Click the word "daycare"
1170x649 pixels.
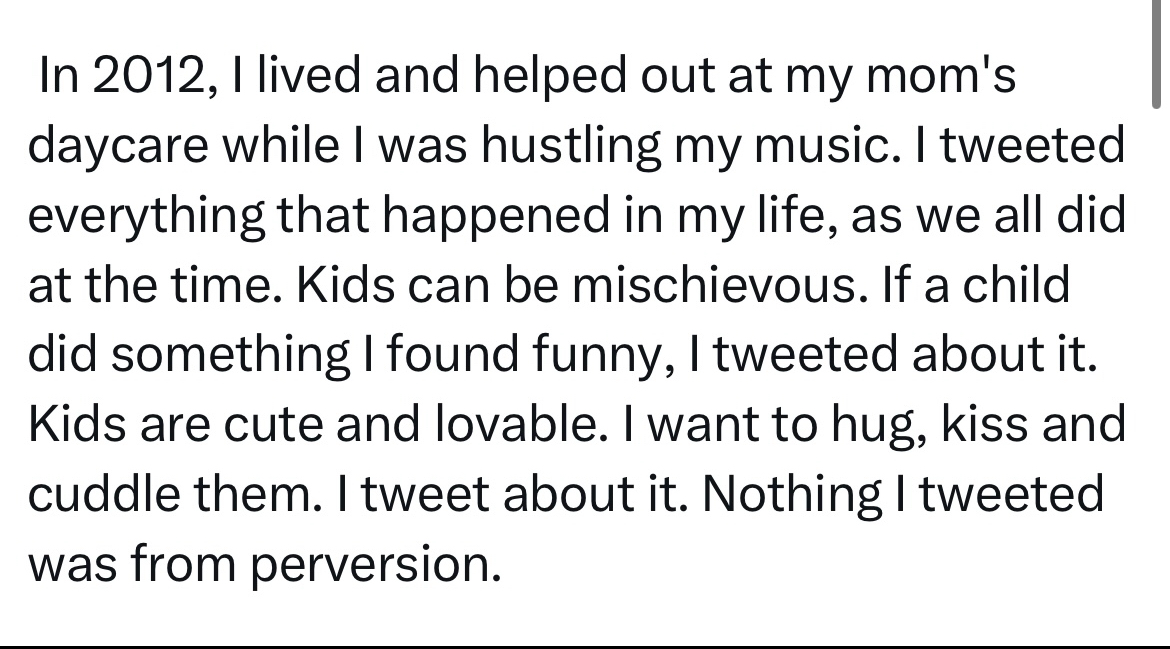pyautogui.click(x=119, y=147)
